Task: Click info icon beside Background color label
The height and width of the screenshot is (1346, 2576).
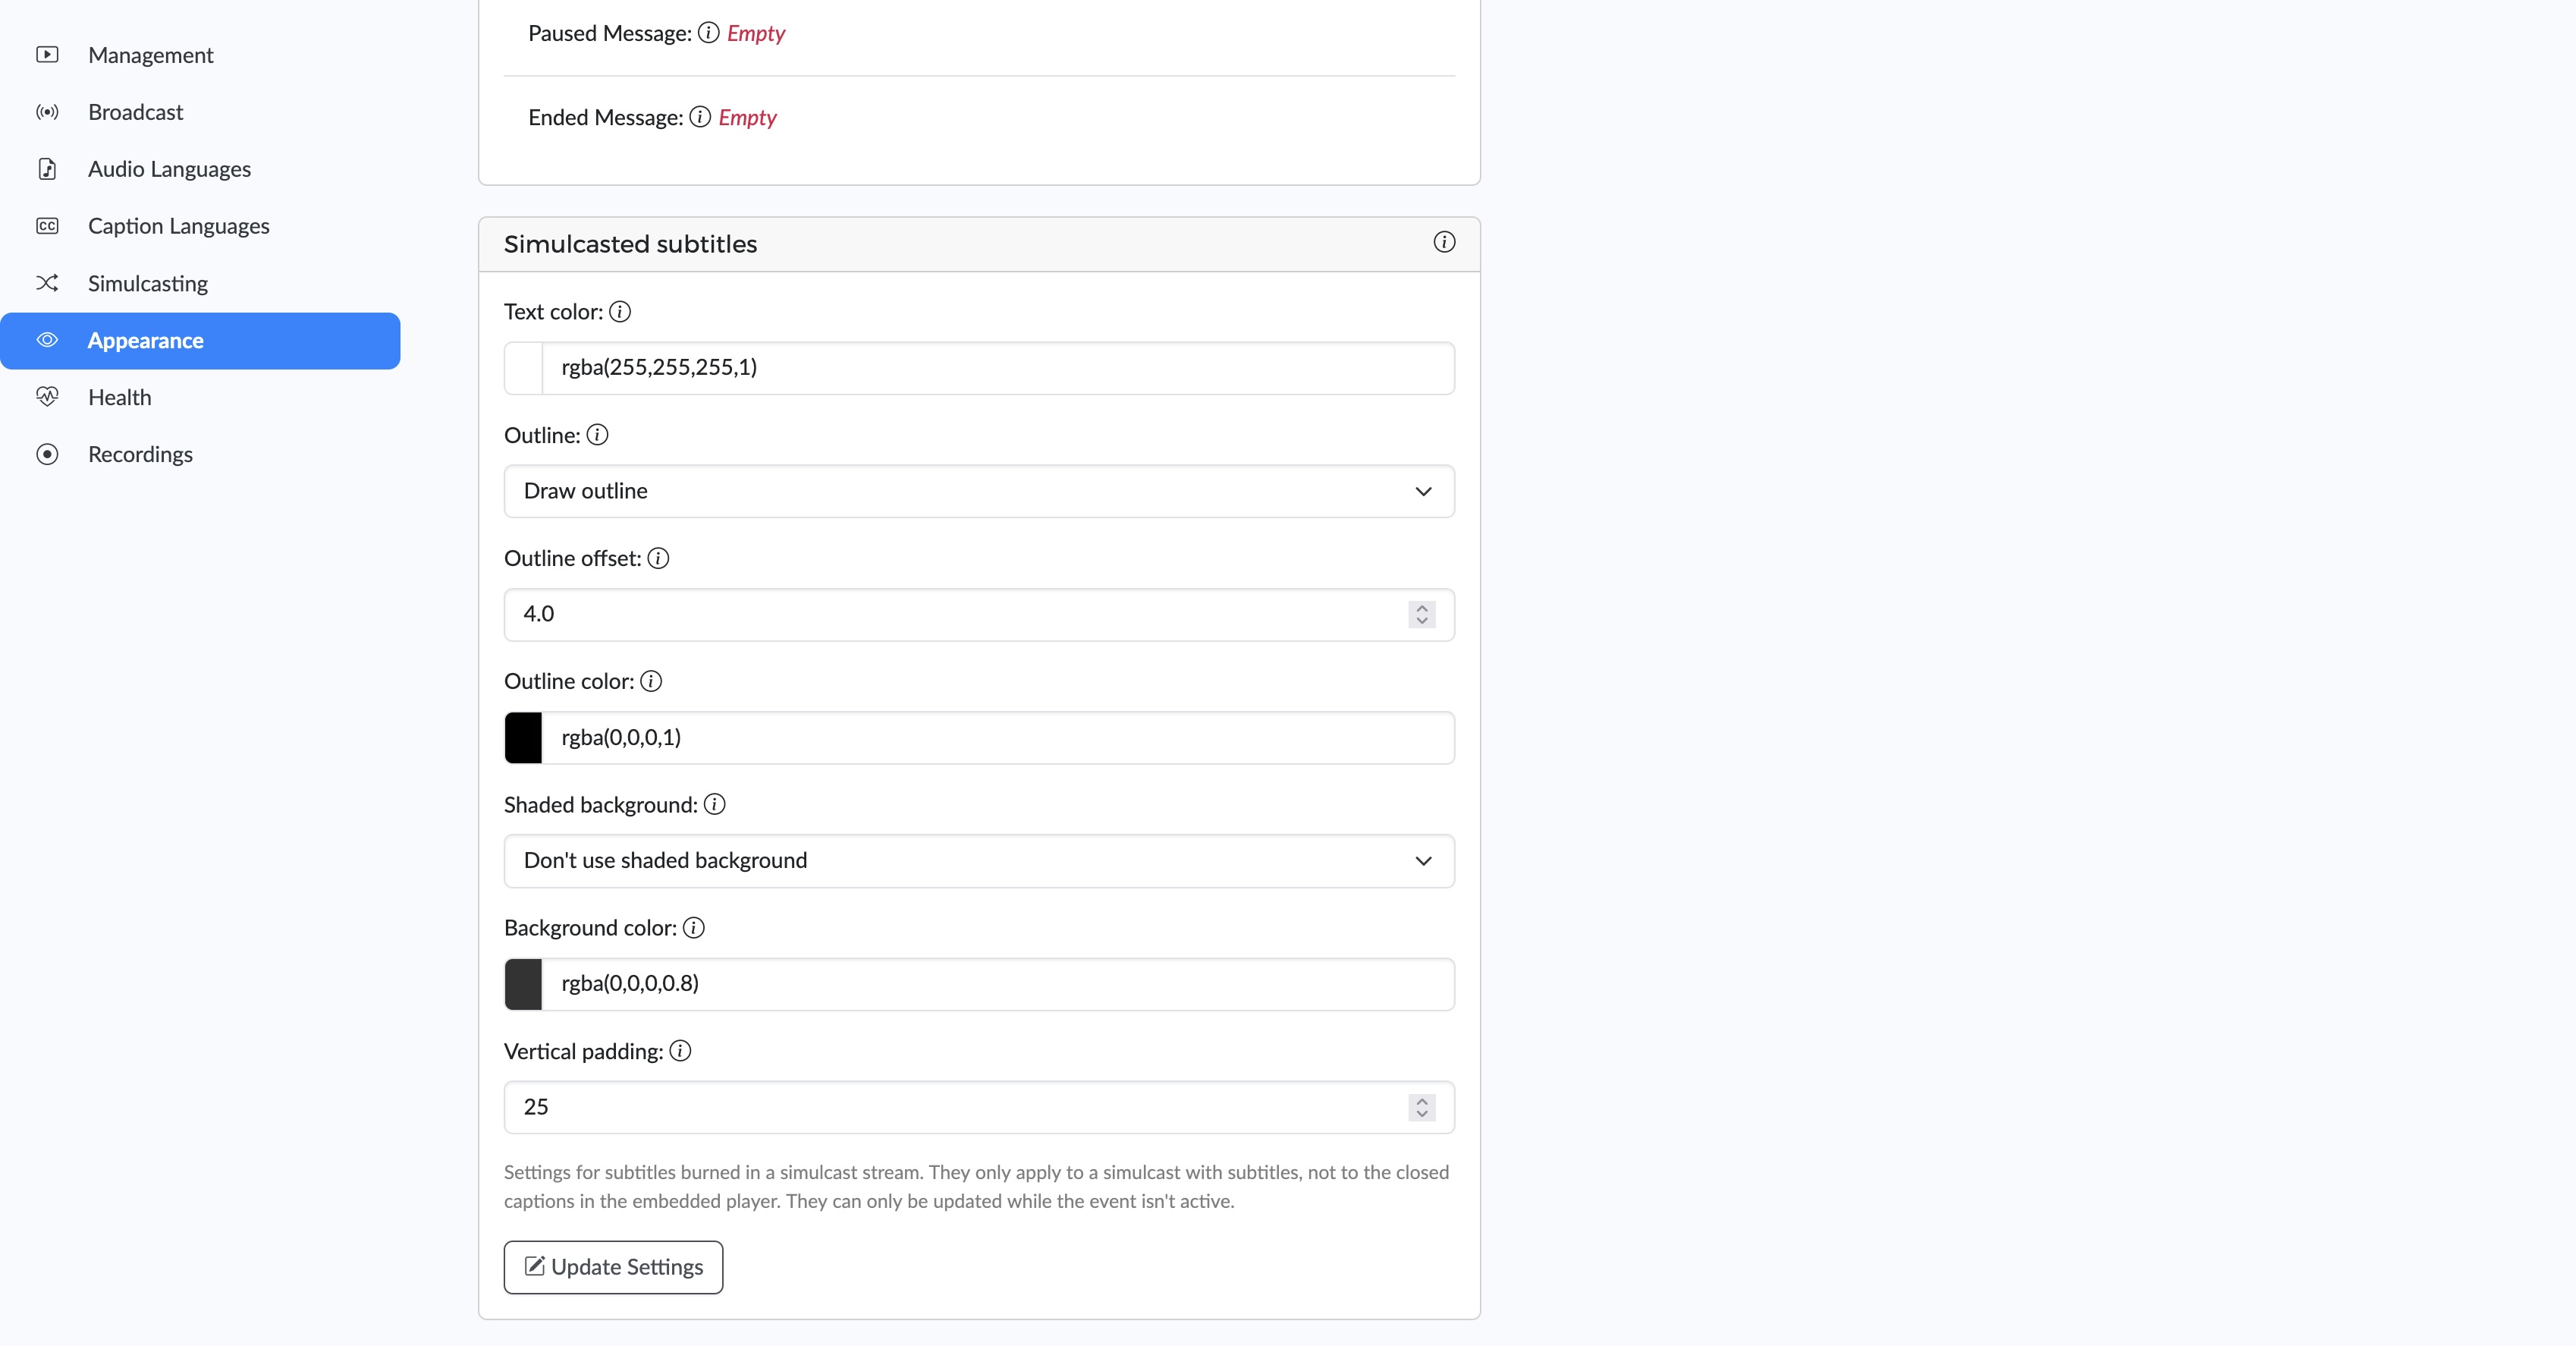Action: [693, 928]
